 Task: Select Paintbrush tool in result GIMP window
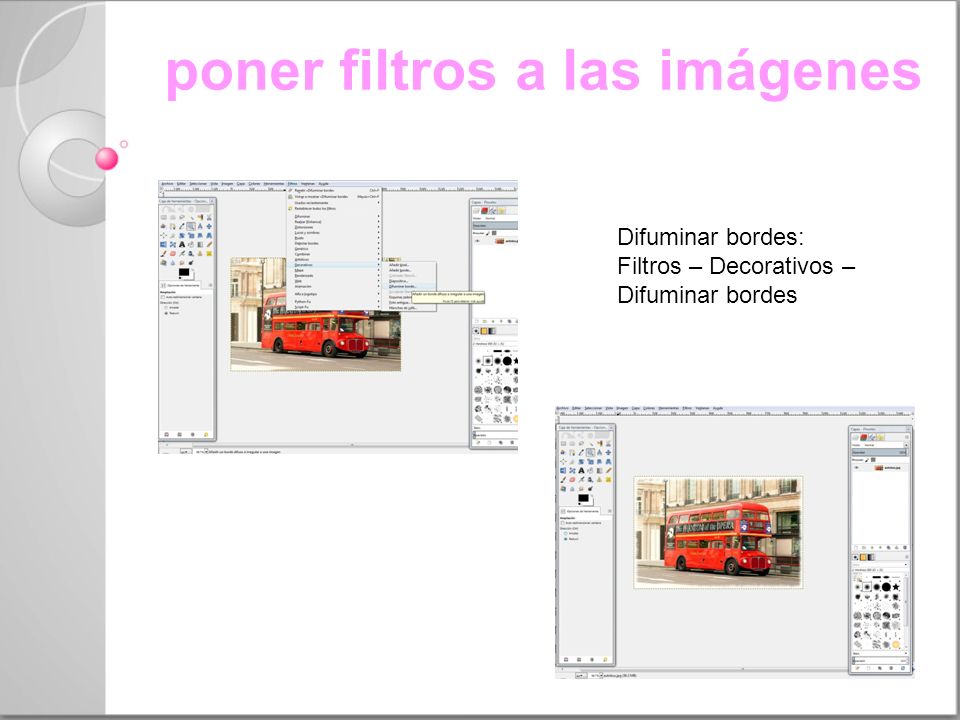[x=563, y=479]
